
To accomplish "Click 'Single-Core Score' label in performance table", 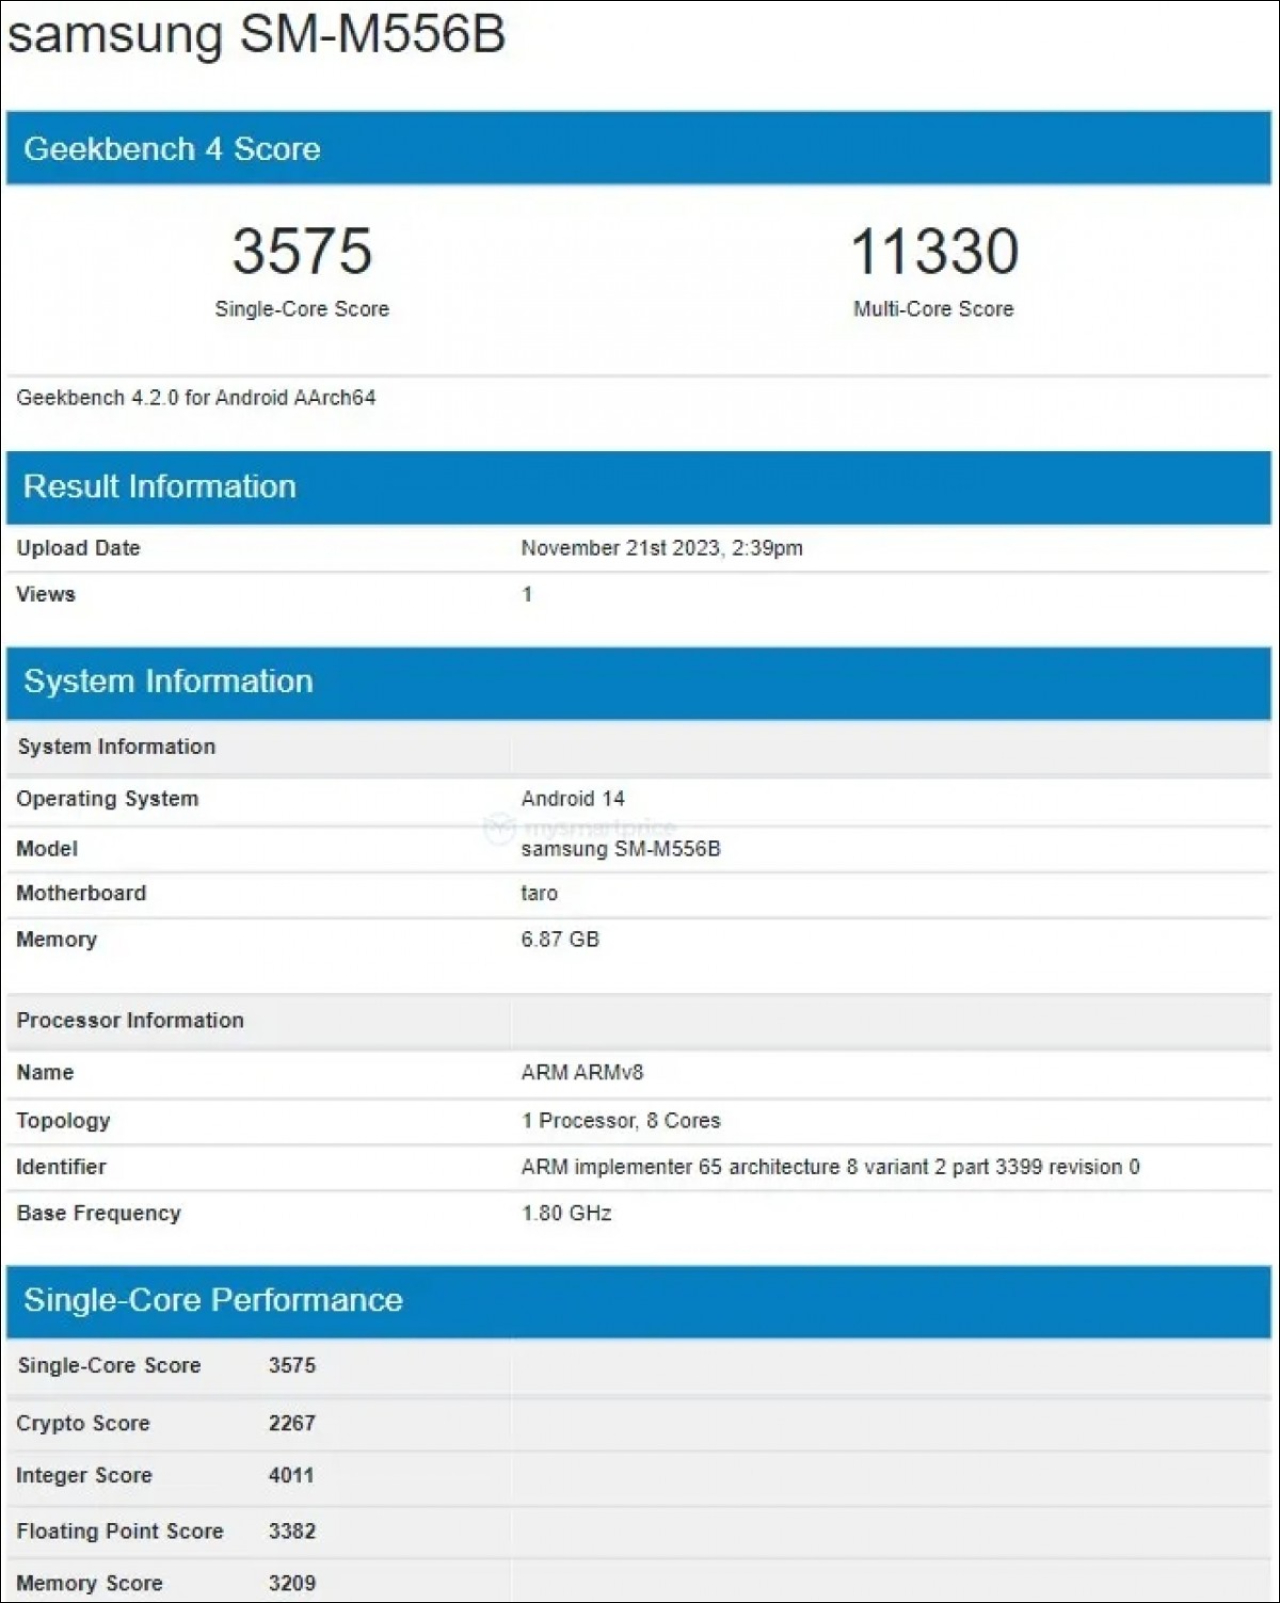I will [109, 1366].
